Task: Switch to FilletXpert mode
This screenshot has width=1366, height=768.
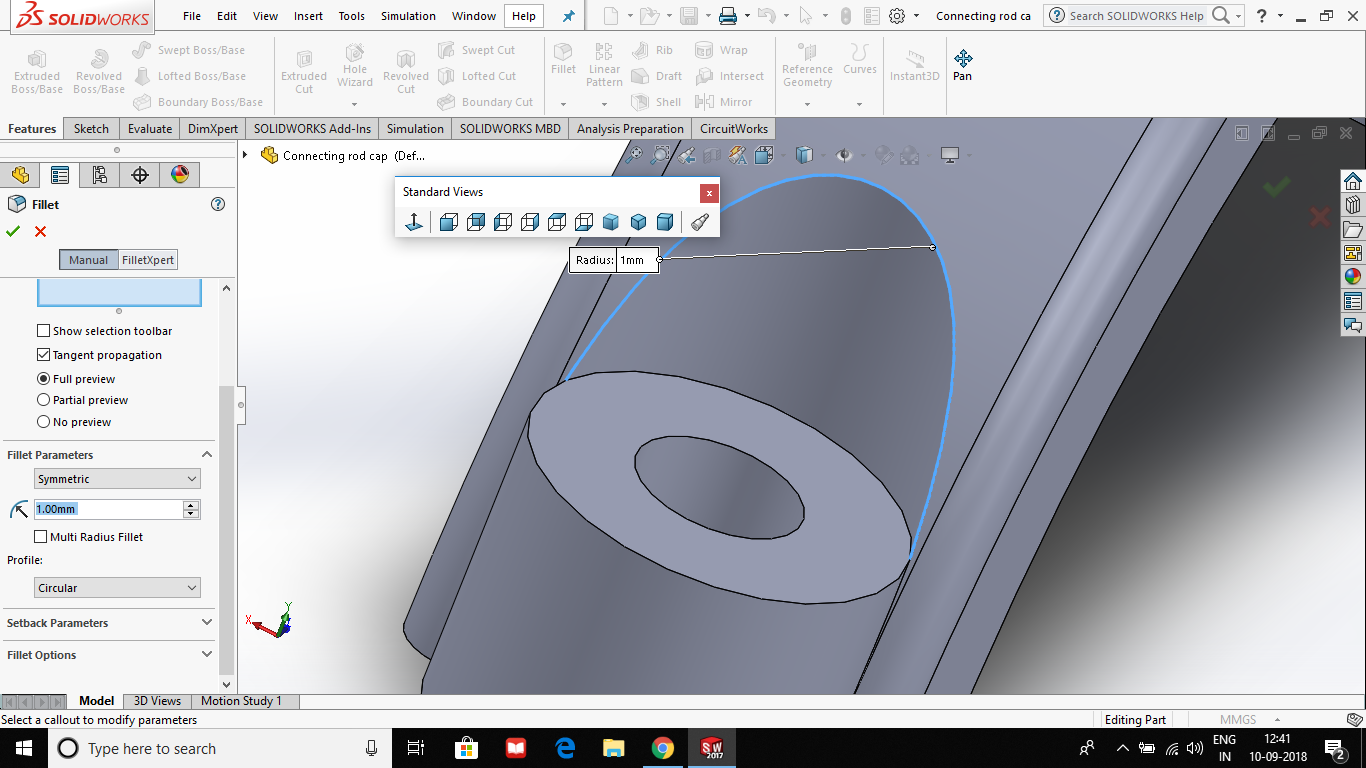Action: click(x=146, y=259)
